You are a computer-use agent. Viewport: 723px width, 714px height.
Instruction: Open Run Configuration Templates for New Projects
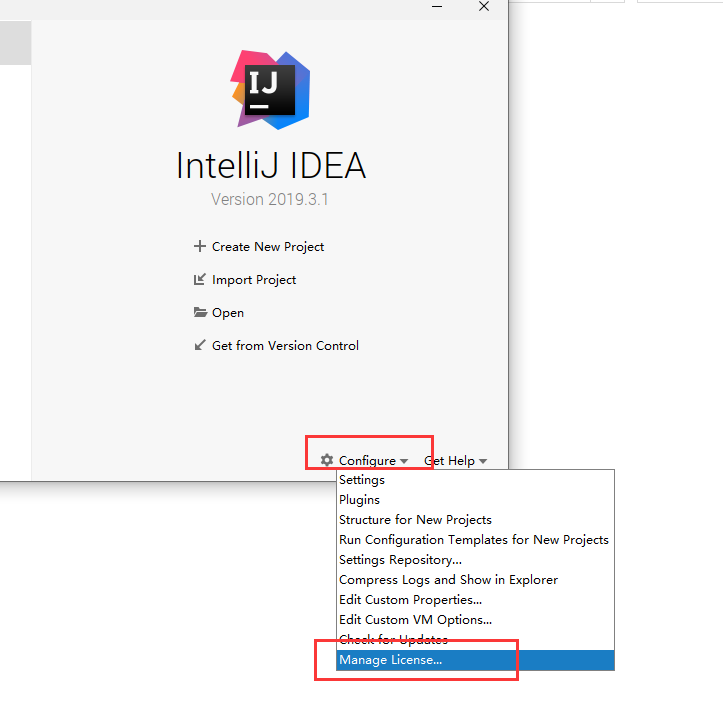475,540
